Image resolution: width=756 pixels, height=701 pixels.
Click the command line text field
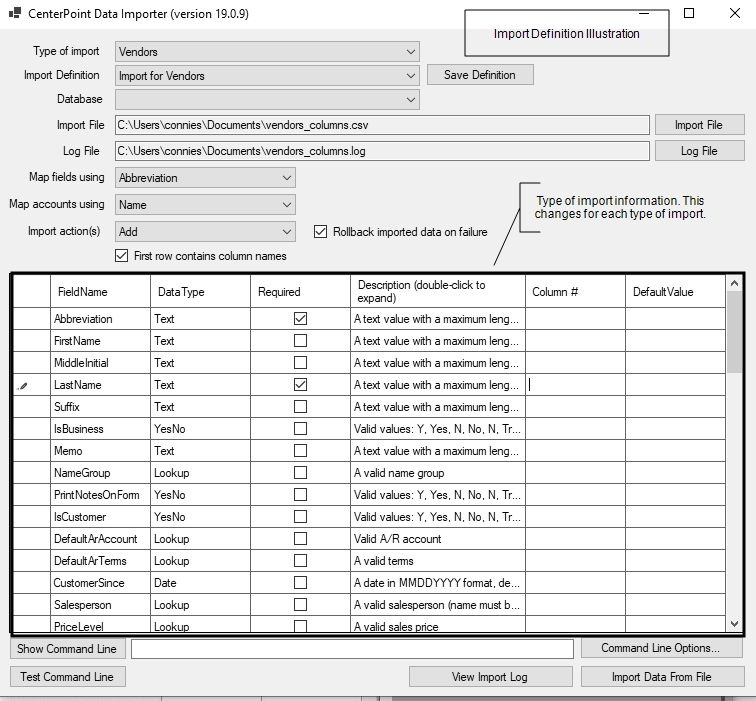pos(352,649)
